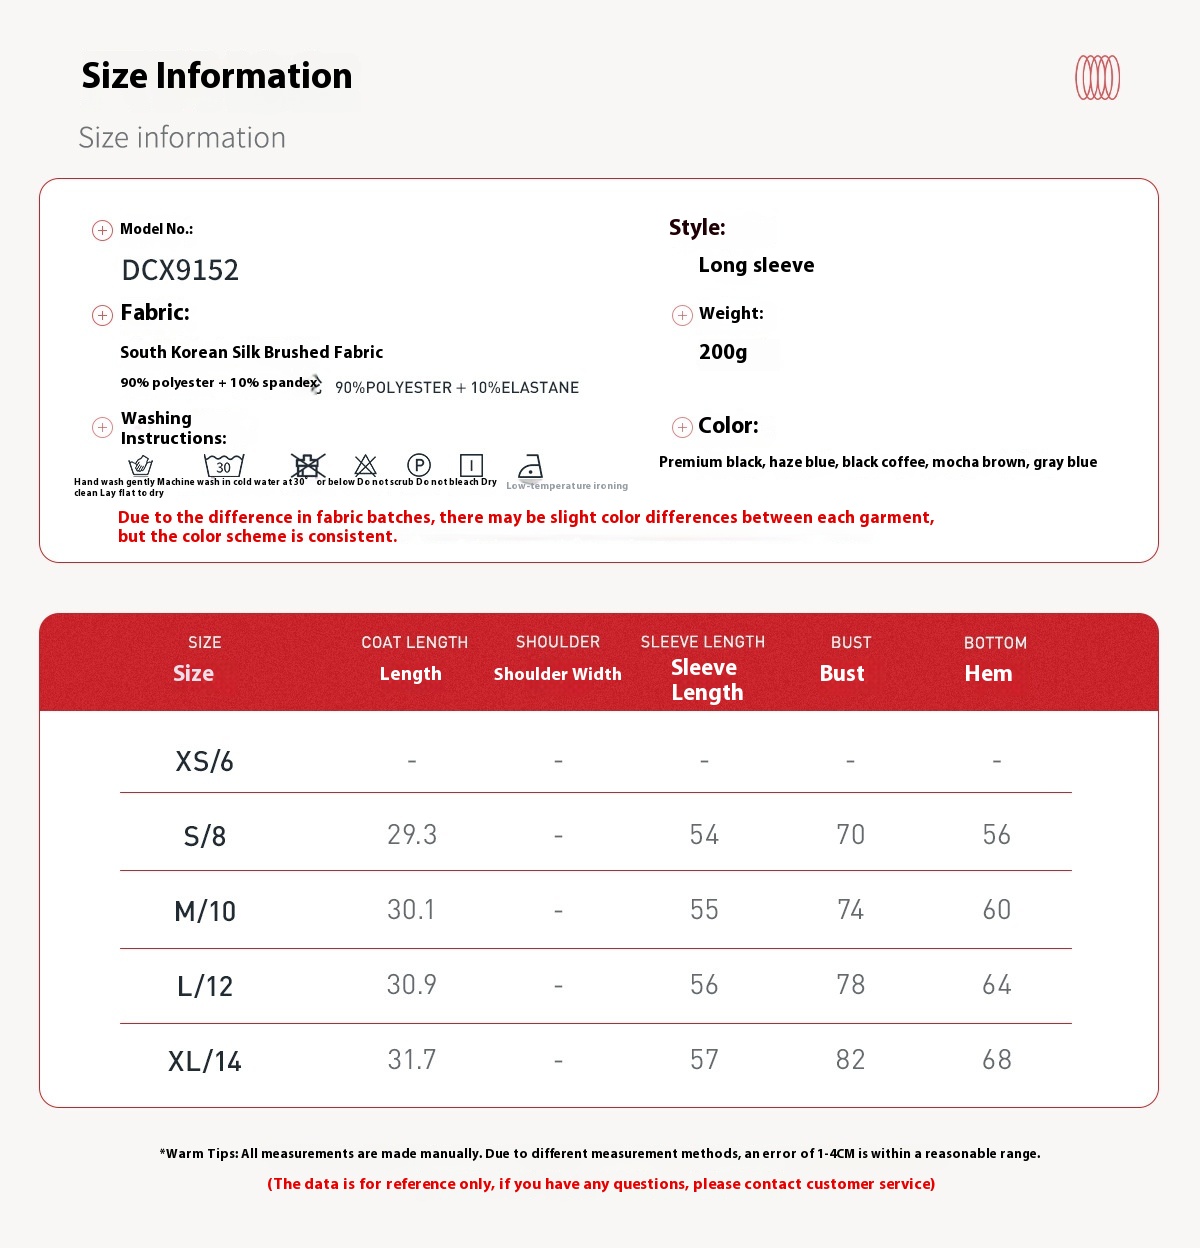Image resolution: width=1200 pixels, height=1251 pixels.
Task: Select the crossed-out triangle do not bleach icon
Action: tap(366, 465)
